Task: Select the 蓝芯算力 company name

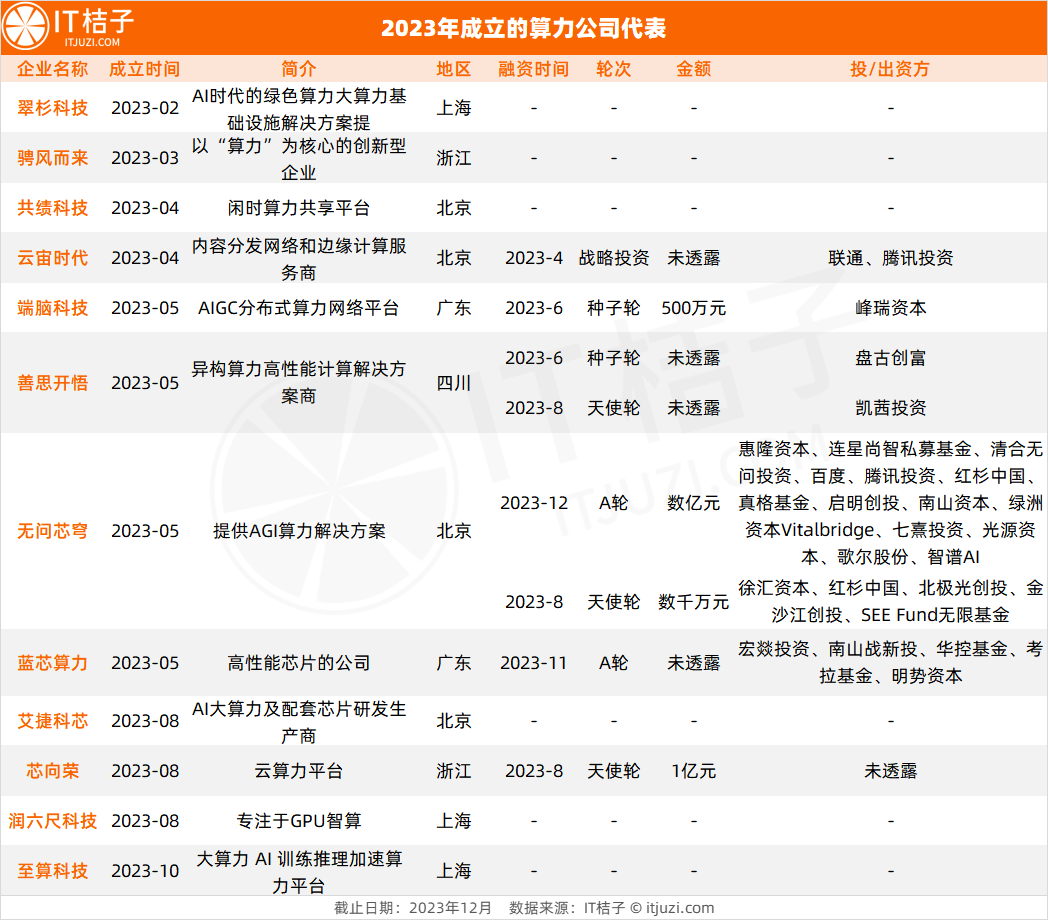Action: pos(52,663)
